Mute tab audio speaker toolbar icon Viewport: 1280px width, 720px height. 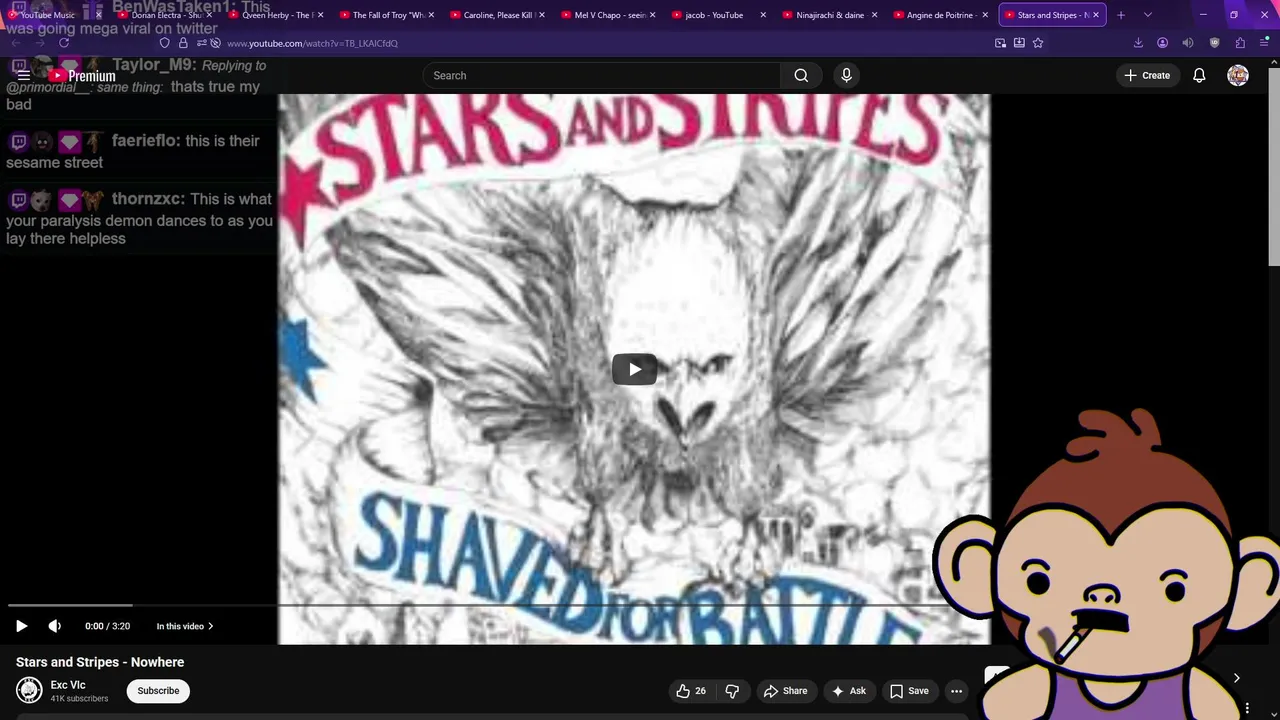coord(1188,43)
